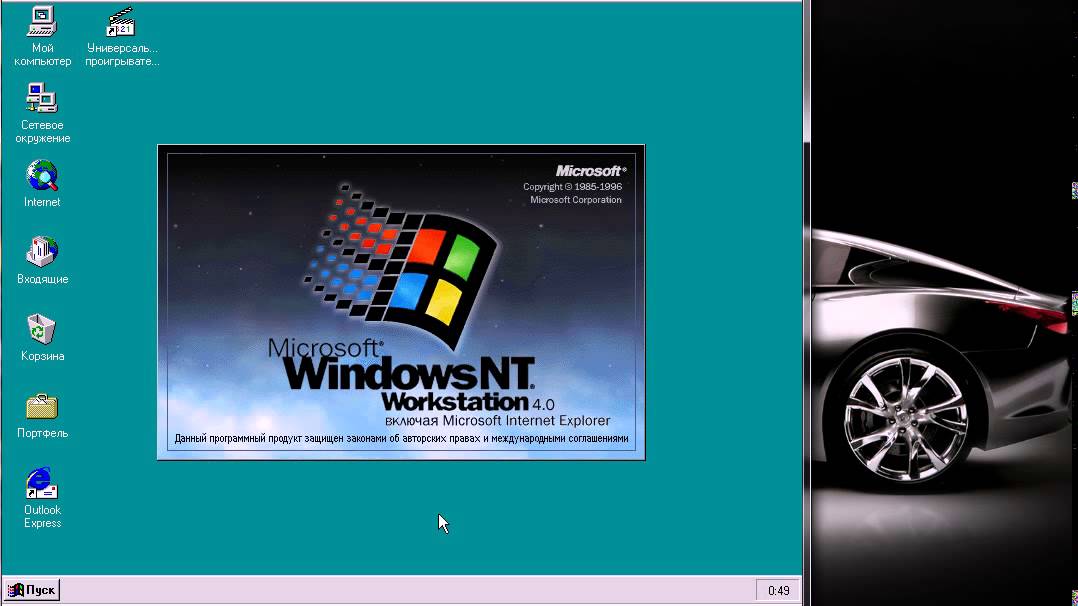
Task: Click the Портфель label text
Action: [43, 433]
